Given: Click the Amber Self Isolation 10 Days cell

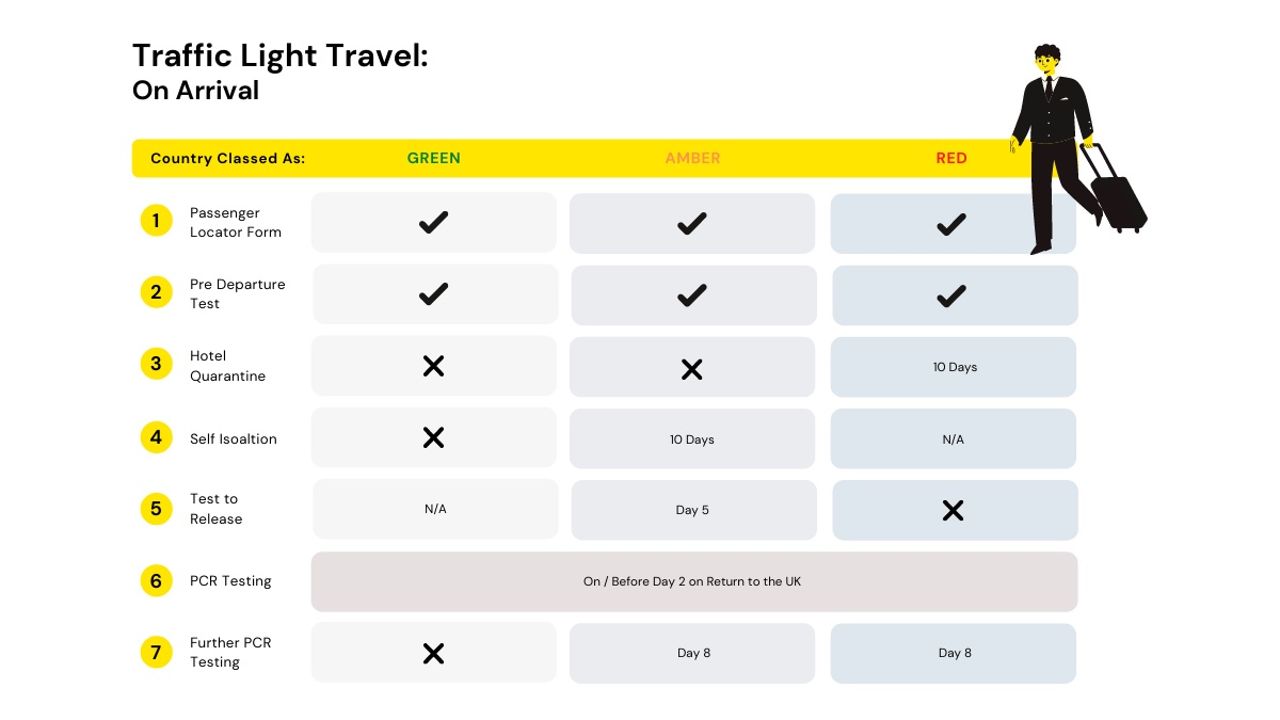Looking at the screenshot, I should point(692,438).
